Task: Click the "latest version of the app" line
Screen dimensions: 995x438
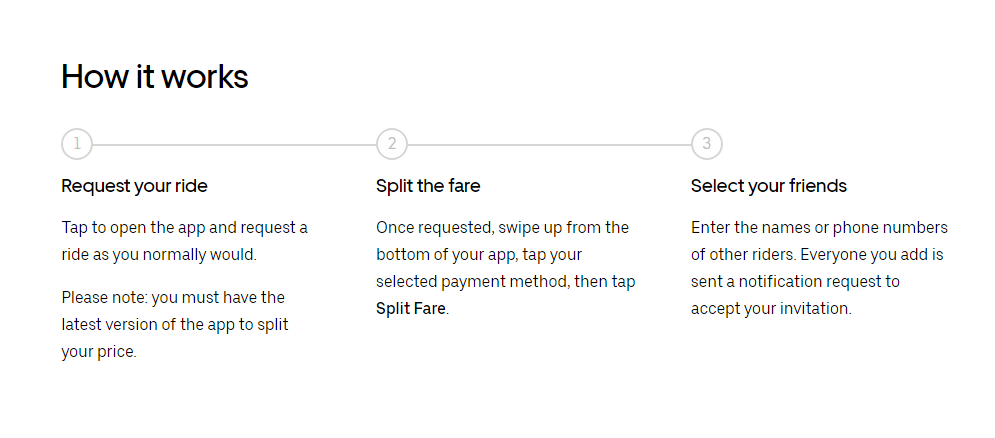Action: [x=175, y=325]
